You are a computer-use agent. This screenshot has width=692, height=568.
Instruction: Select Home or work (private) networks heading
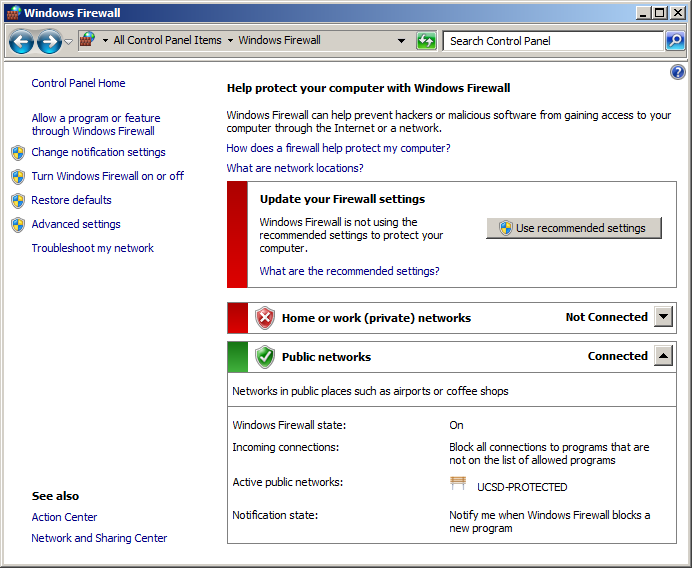(x=376, y=318)
